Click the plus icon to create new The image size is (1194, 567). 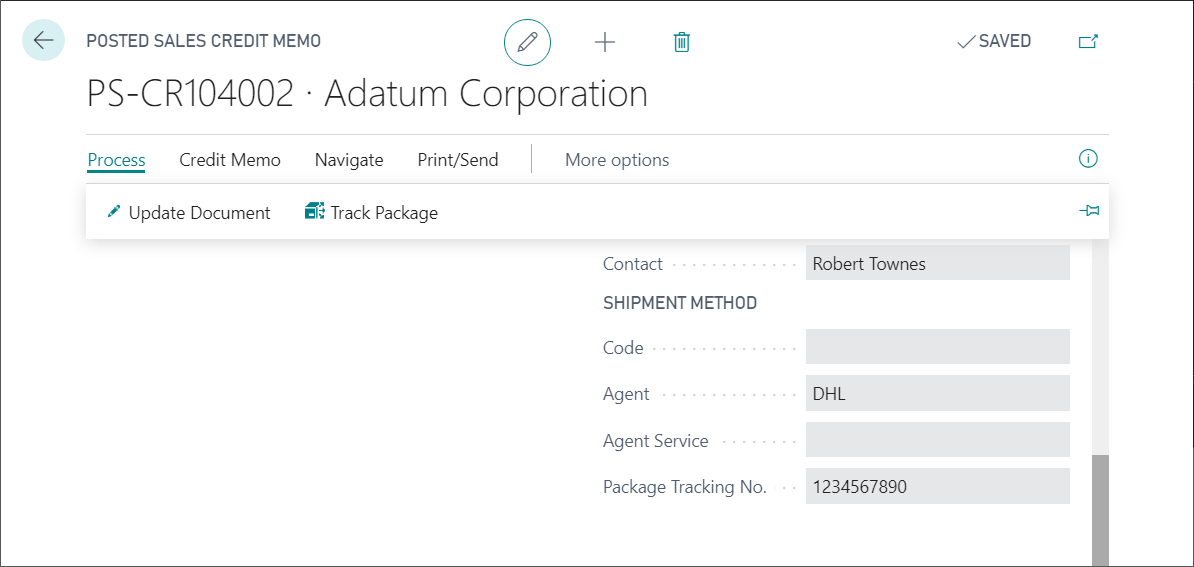tap(605, 42)
